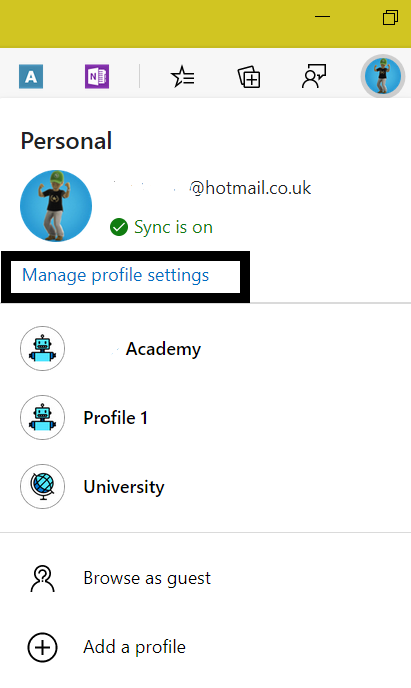
Task: Switch to the University profile
Action: pos(205,486)
